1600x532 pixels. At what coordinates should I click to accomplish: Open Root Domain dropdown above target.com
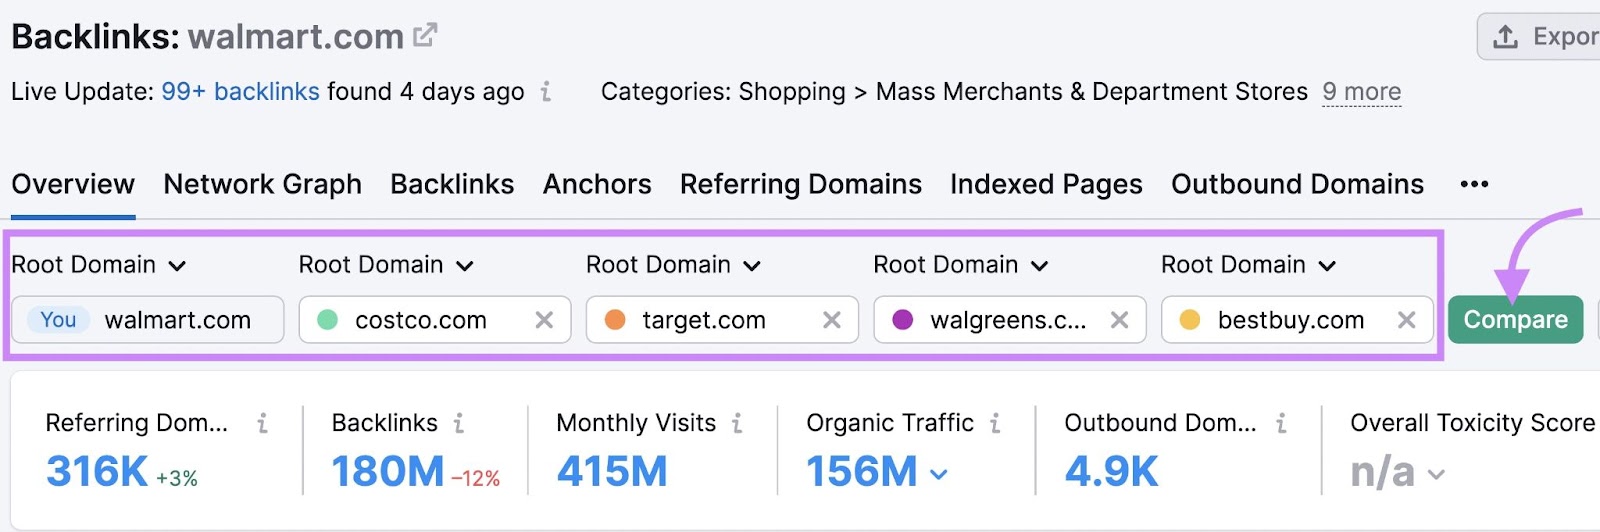pos(674,265)
